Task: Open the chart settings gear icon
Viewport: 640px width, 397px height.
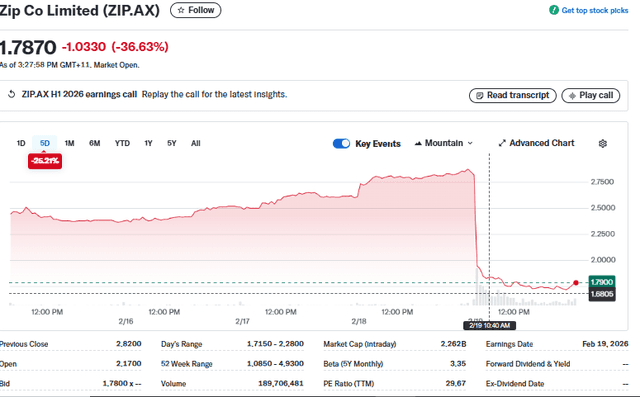Action: pyautogui.click(x=602, y=143)
